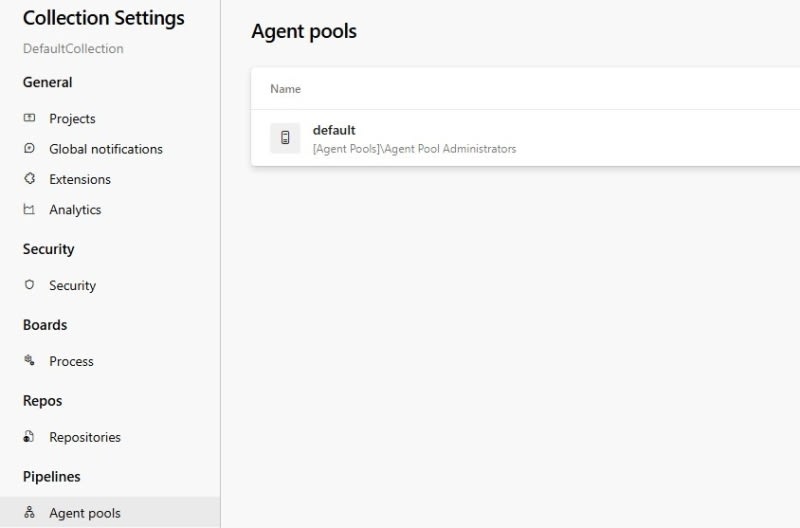This screenshot has width=800, height=528.
Task: Open Repositories under Repos
Action: point(85,437)
